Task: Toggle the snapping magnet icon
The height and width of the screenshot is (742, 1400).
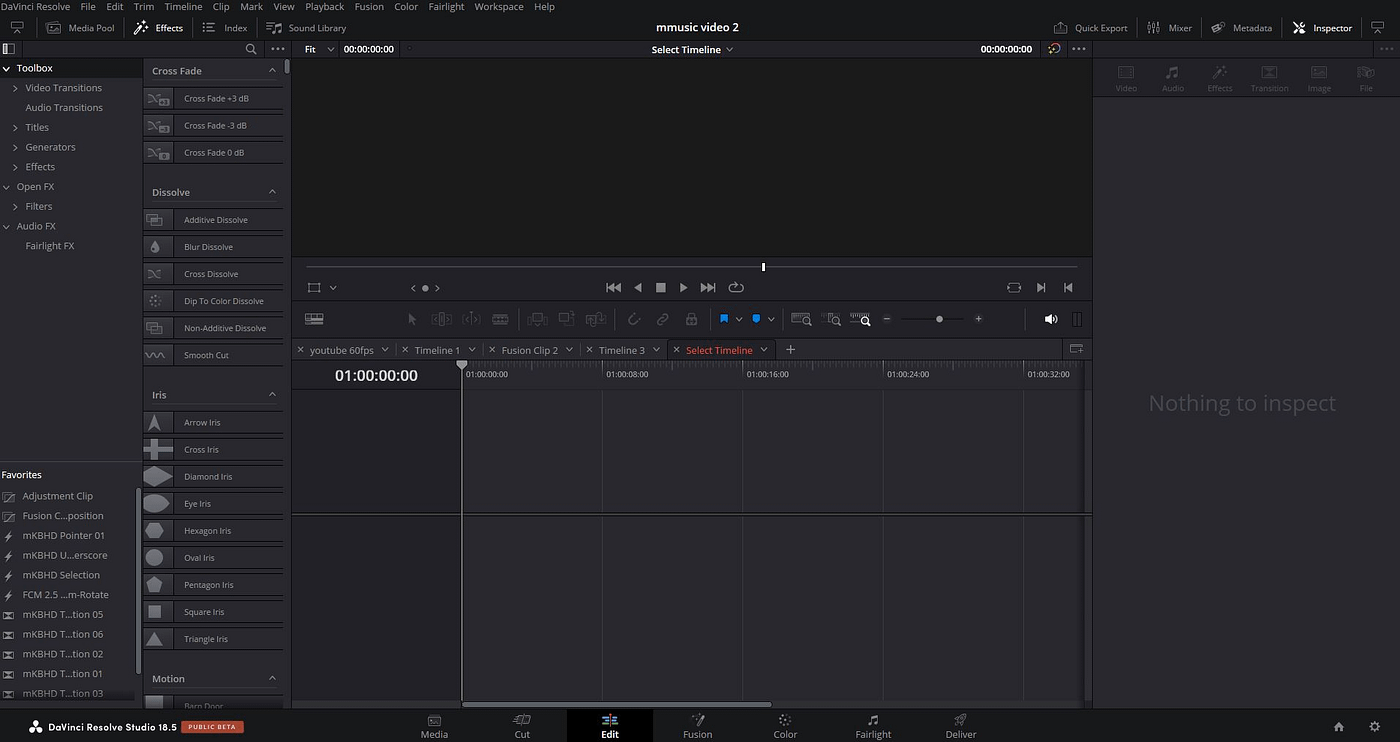Action: point(633,319)
